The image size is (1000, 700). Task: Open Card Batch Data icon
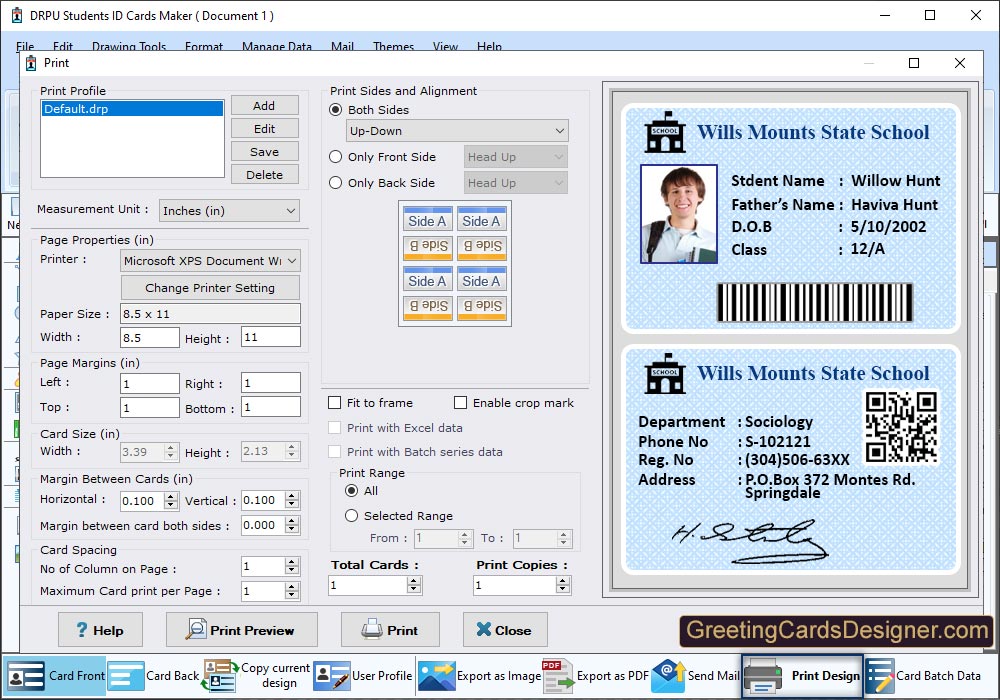pyautogui.click(x=880, y=676)
